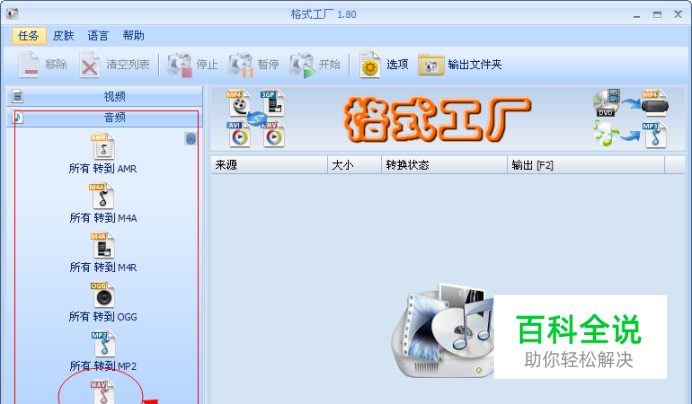Select 所有 转到 M4A icon

click(103, 196)
